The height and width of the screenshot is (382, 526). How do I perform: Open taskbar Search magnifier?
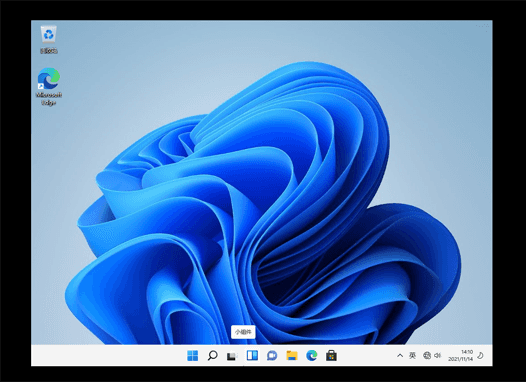click(x=212, y=356)
